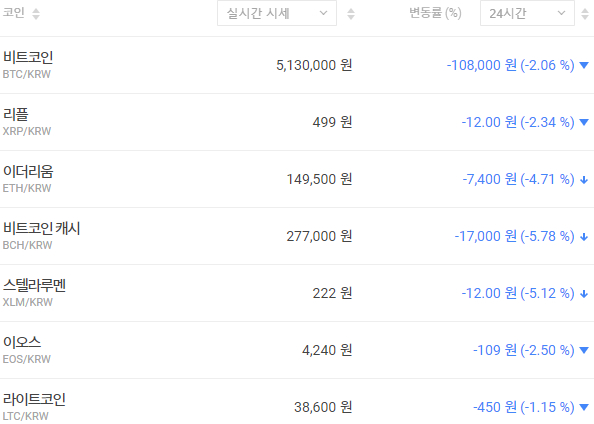Open the 리플 XRP/KRW coin link
The image size is (594, 424).
tap(27, 122)
